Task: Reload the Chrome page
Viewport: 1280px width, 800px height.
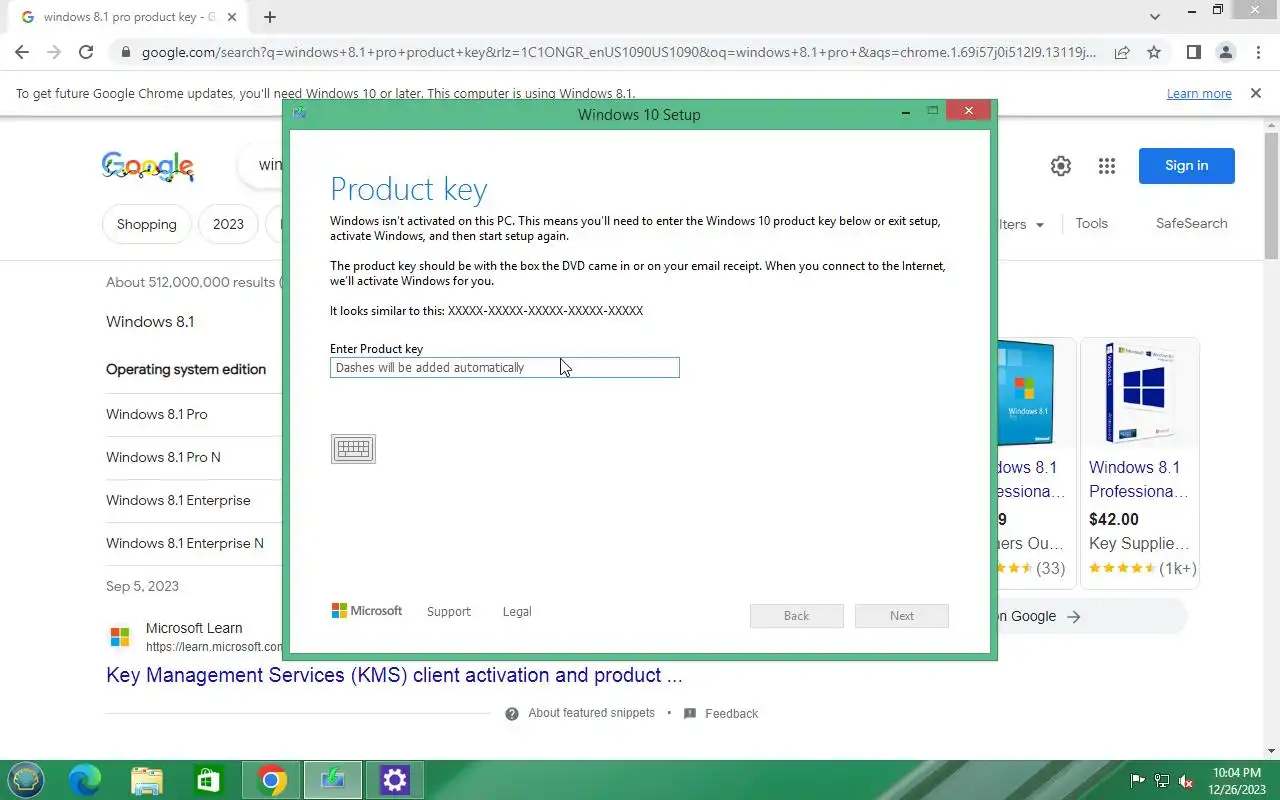Action: [86, 52]
